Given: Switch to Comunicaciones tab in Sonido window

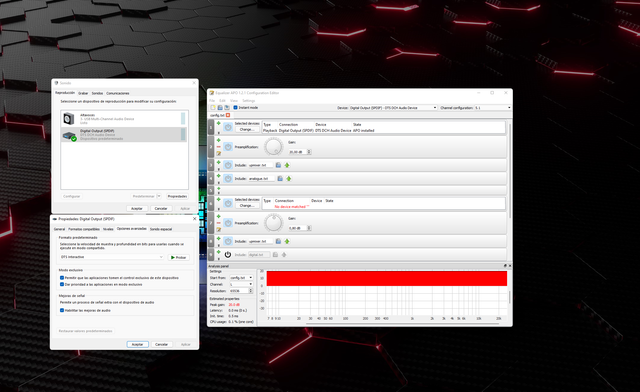Looking at the screenshot, I should tap(118, 93).
